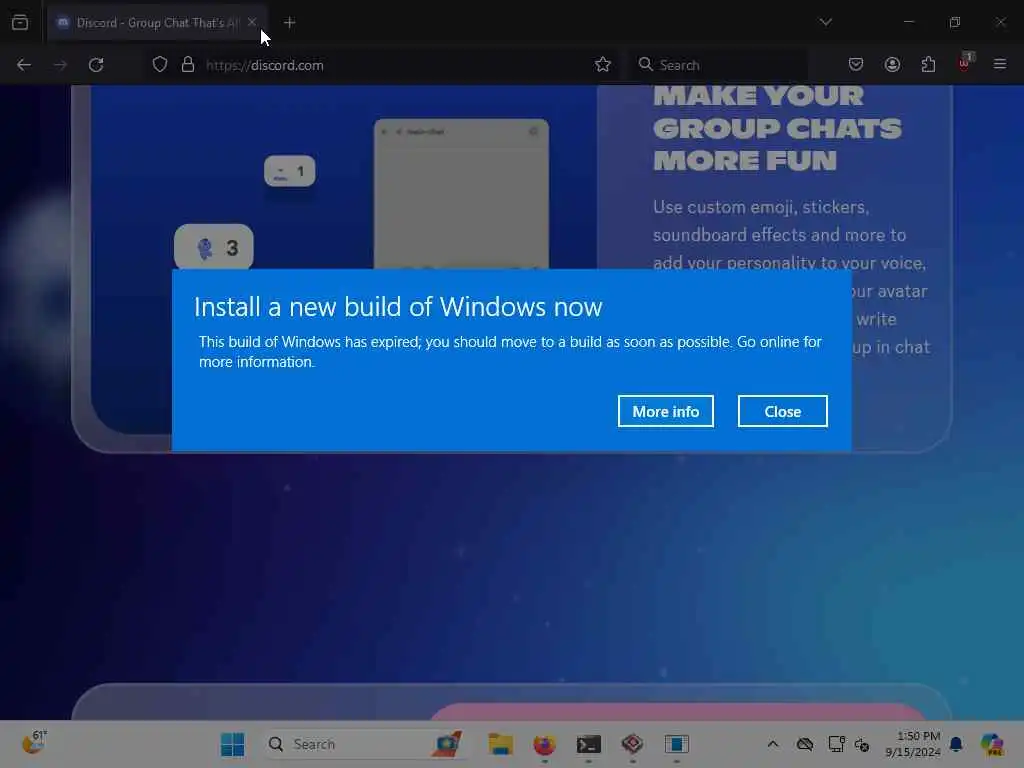Open the tracking protection shield icon
Screen dimensions: 1024x768
tap(160, 65)
